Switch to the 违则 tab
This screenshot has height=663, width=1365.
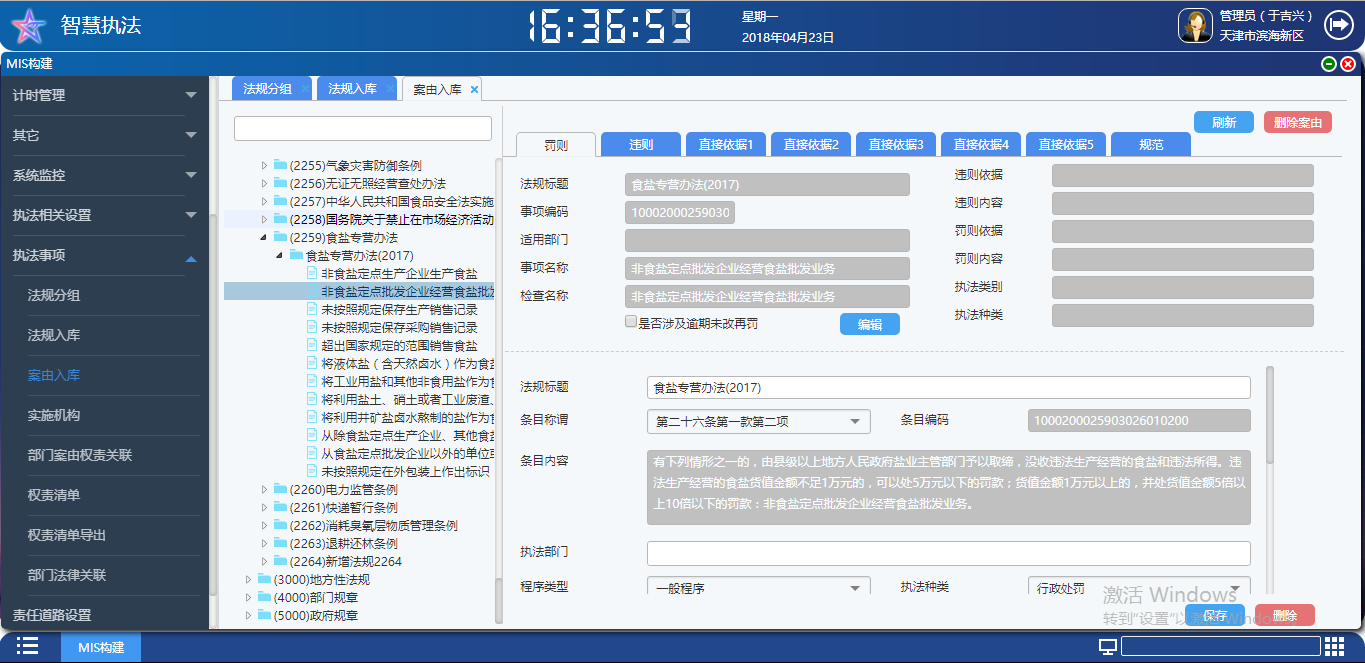[640, 145]
